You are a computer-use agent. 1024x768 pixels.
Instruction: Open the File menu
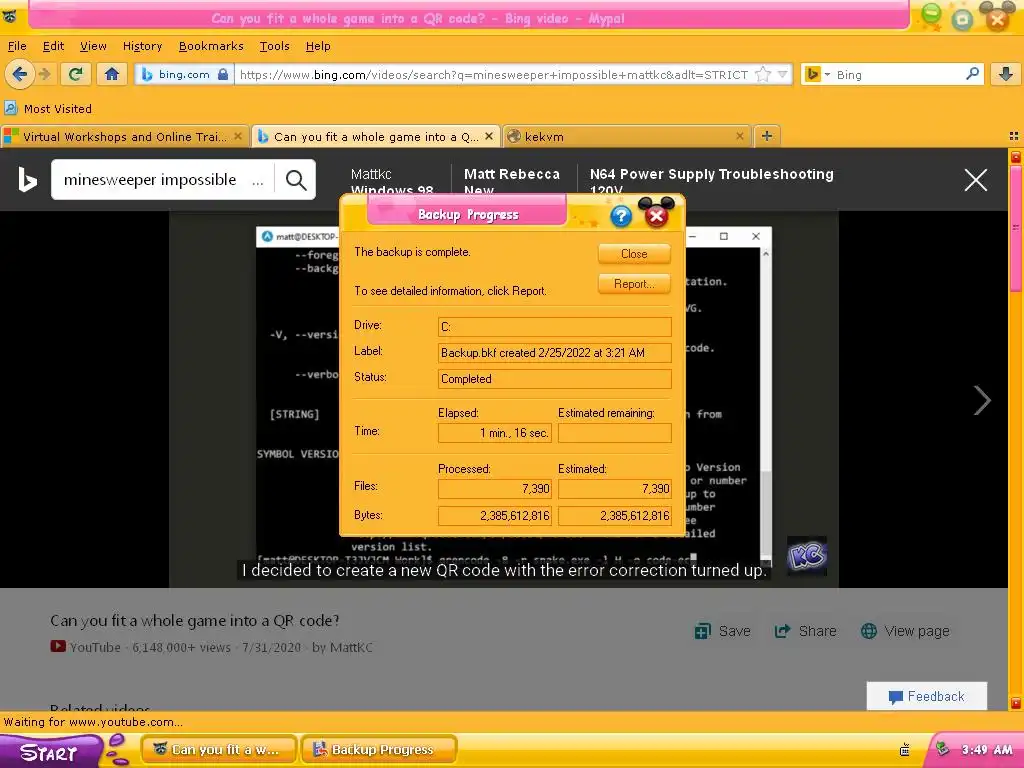[17, 46]
